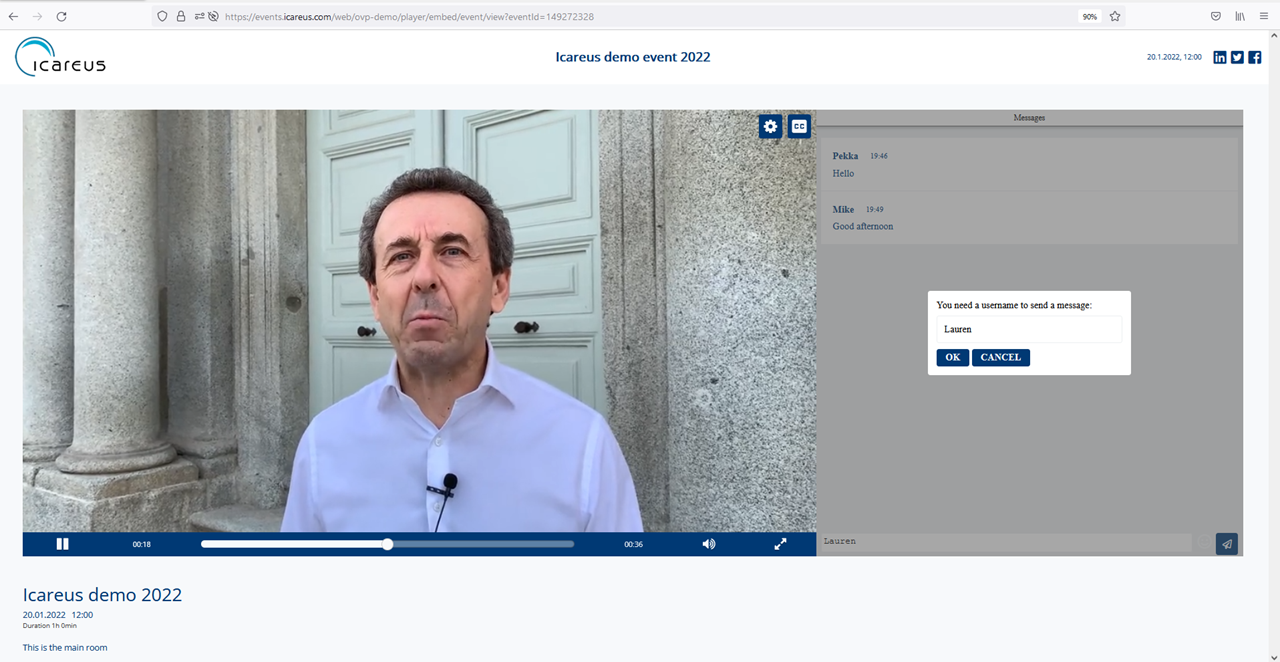Reload the page in the browser
Viewport: 1280px width, 662px height.
tap(61, 16)
